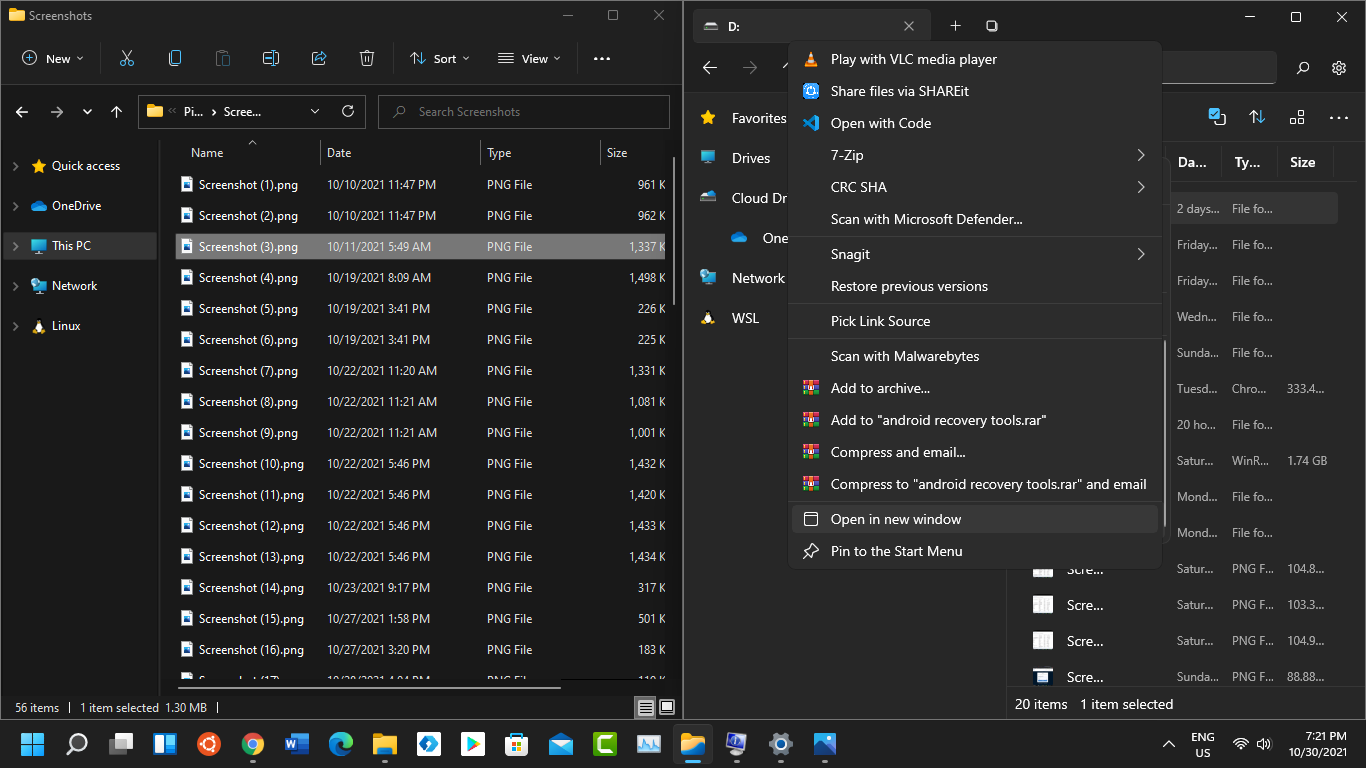Click the Cut scissors icon in Explorer toolbar
This screenshot has height=768, width=1366.
pos(127,58)
